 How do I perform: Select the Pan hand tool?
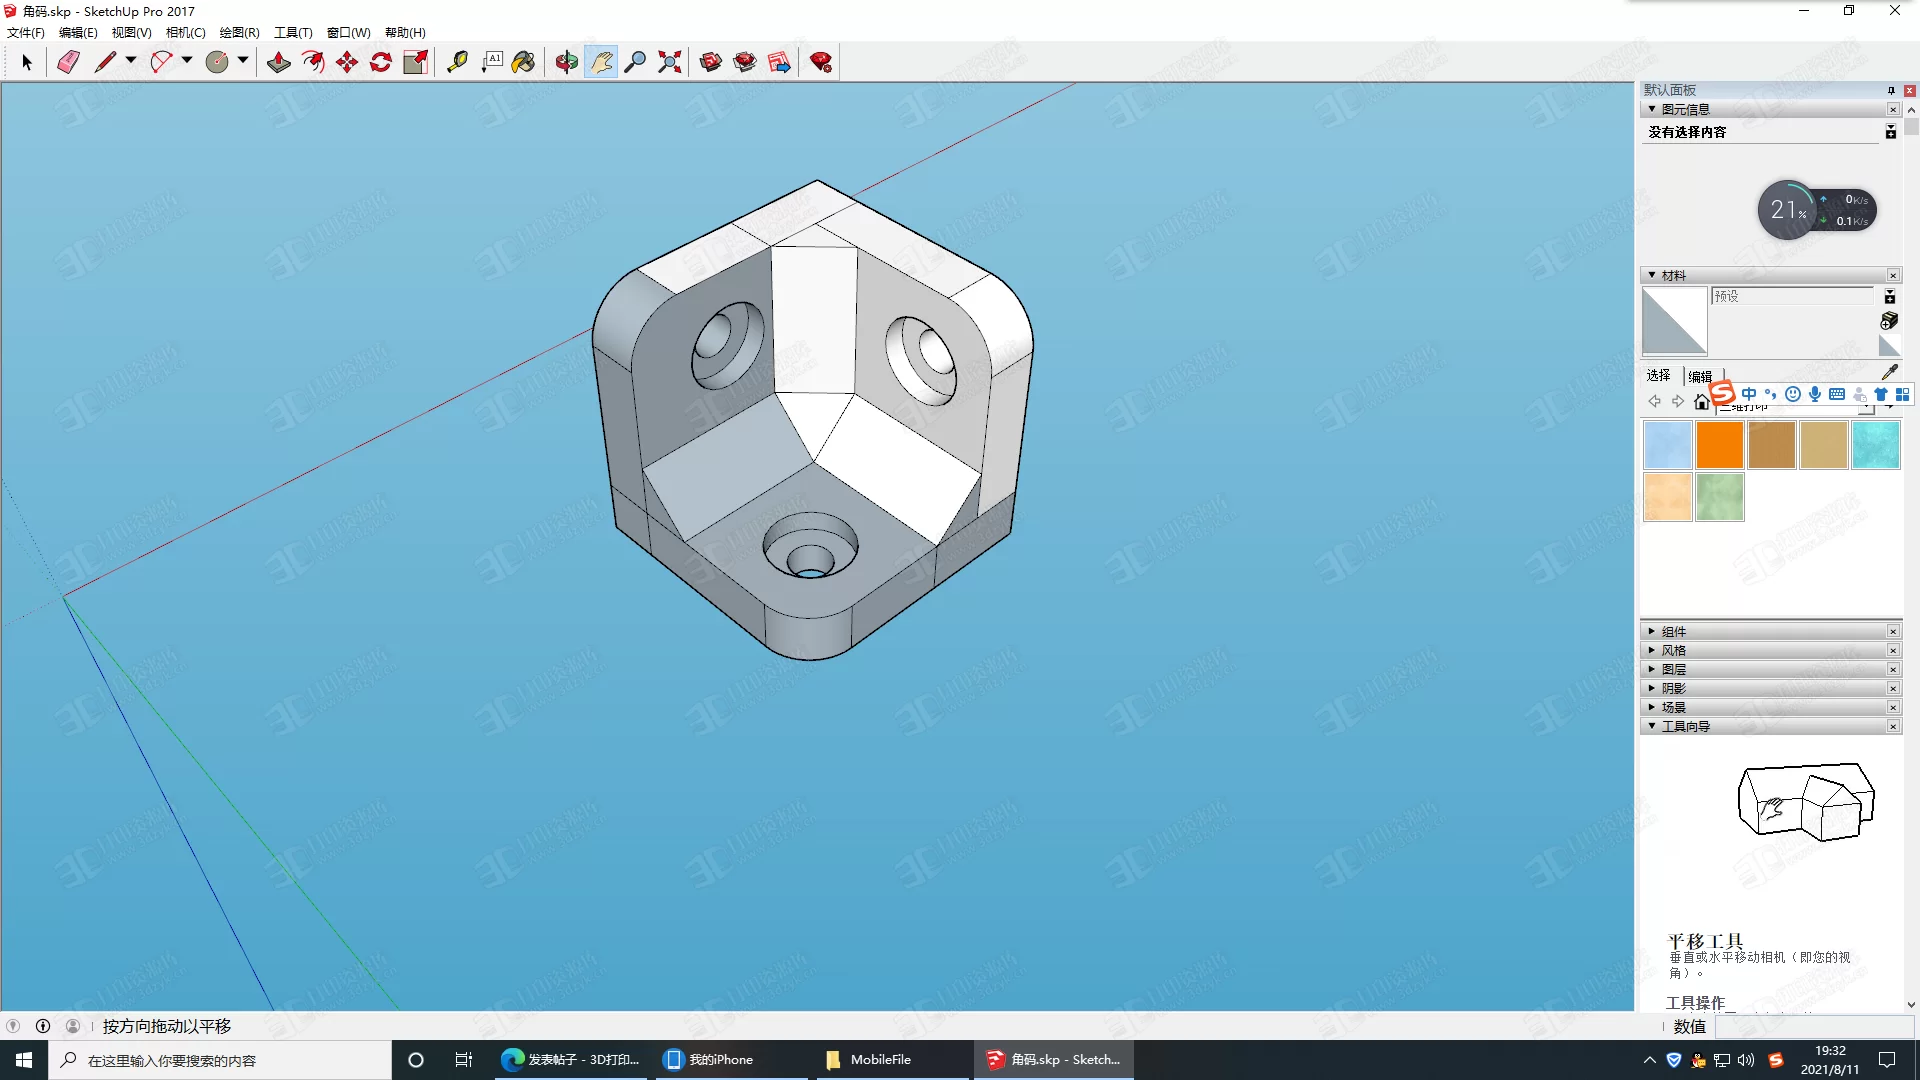(601, 62)
